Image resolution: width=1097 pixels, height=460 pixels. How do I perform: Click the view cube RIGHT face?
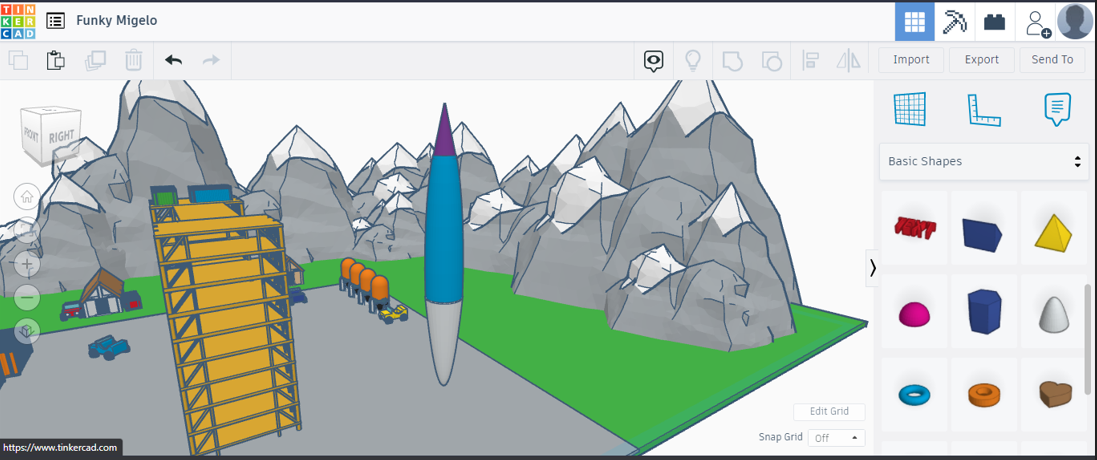point(62,137)
